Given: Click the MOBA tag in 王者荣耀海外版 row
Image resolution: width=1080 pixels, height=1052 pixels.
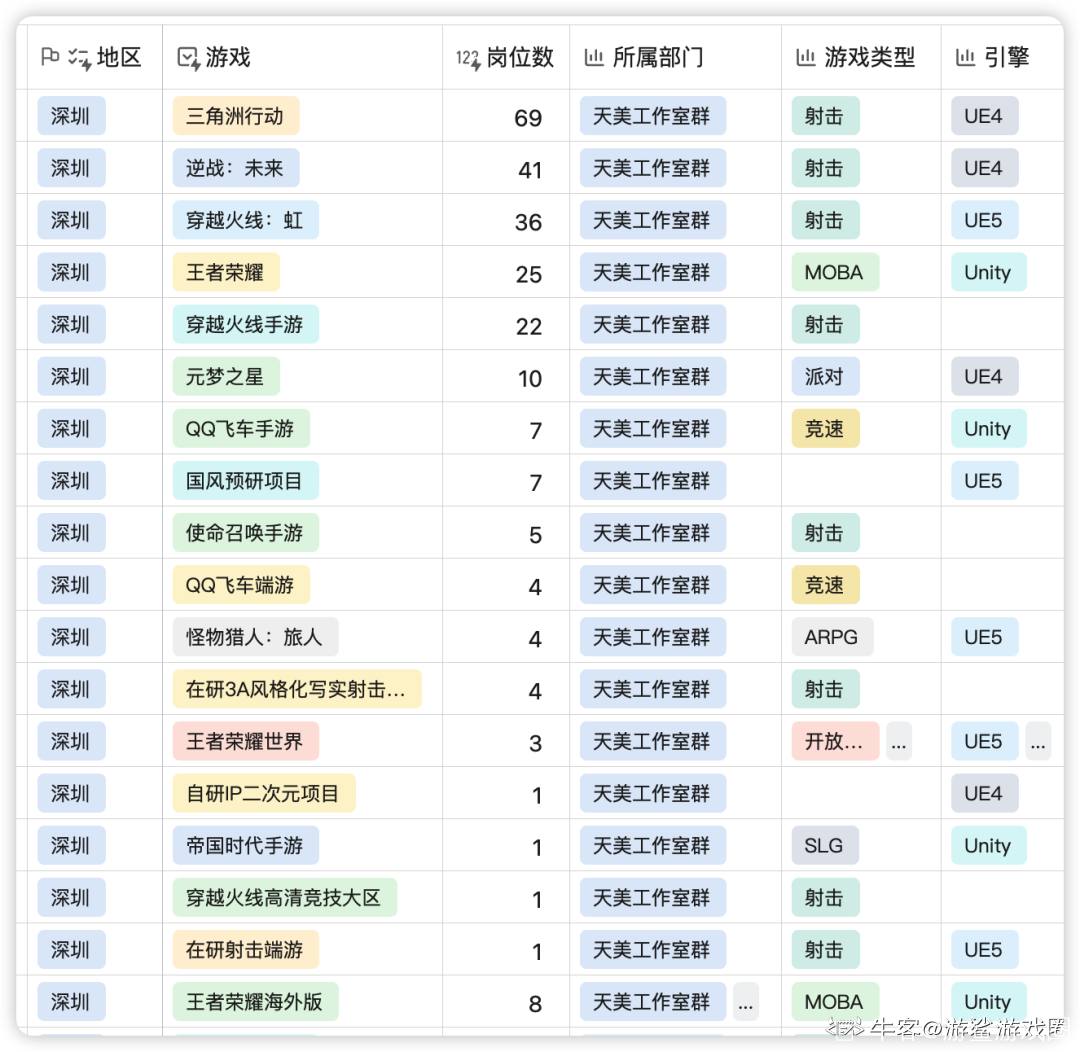Looking at the screenshot, I should (834, 1002).
